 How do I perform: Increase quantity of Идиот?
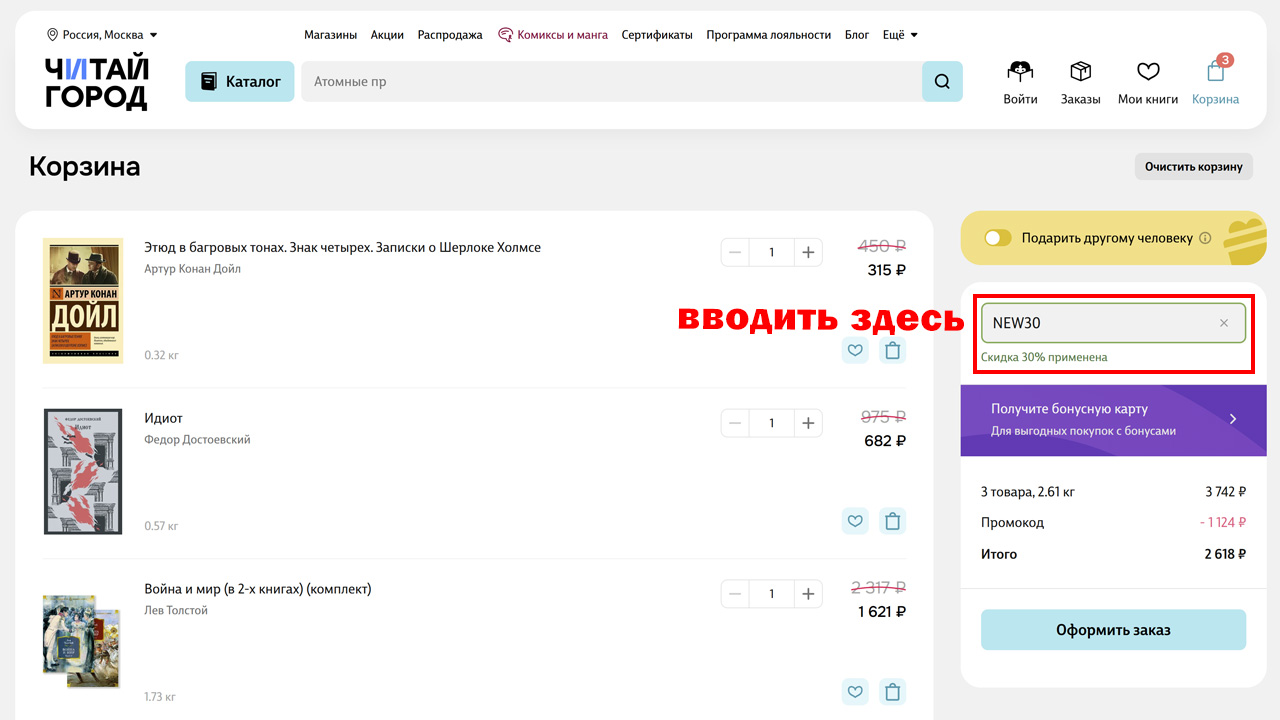point(808,423)
